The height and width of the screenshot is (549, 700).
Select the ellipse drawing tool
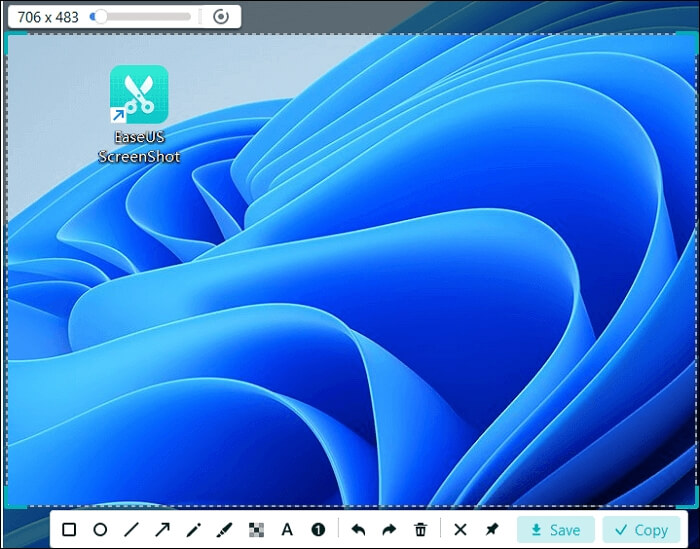click(100, 530)
